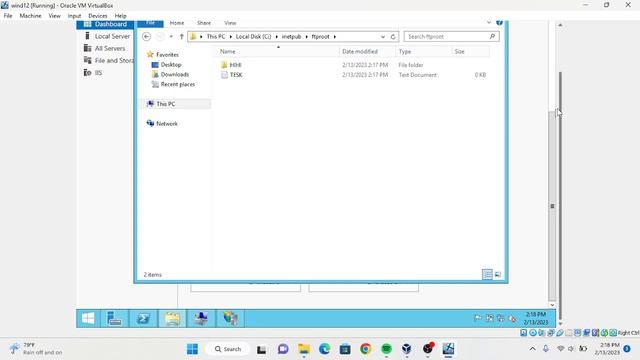Screen dimensions: 640x360
Task: Expand the address bar history dropdown
Action: pos(383,37)
